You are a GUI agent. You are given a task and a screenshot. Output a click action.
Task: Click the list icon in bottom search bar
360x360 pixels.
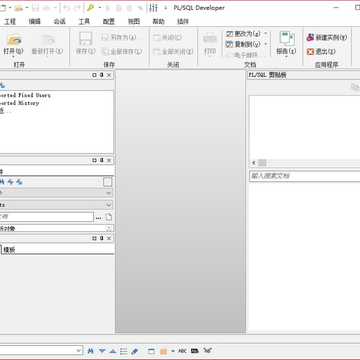pyautogui.click(x=124, y=351)
